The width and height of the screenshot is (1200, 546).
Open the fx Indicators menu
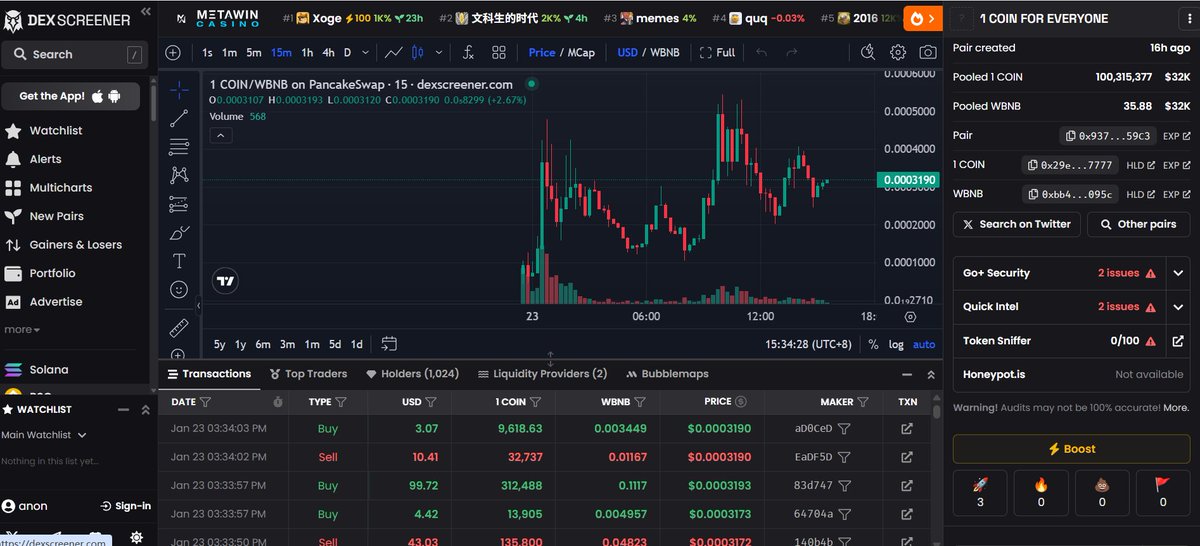[x=467, y=53]
